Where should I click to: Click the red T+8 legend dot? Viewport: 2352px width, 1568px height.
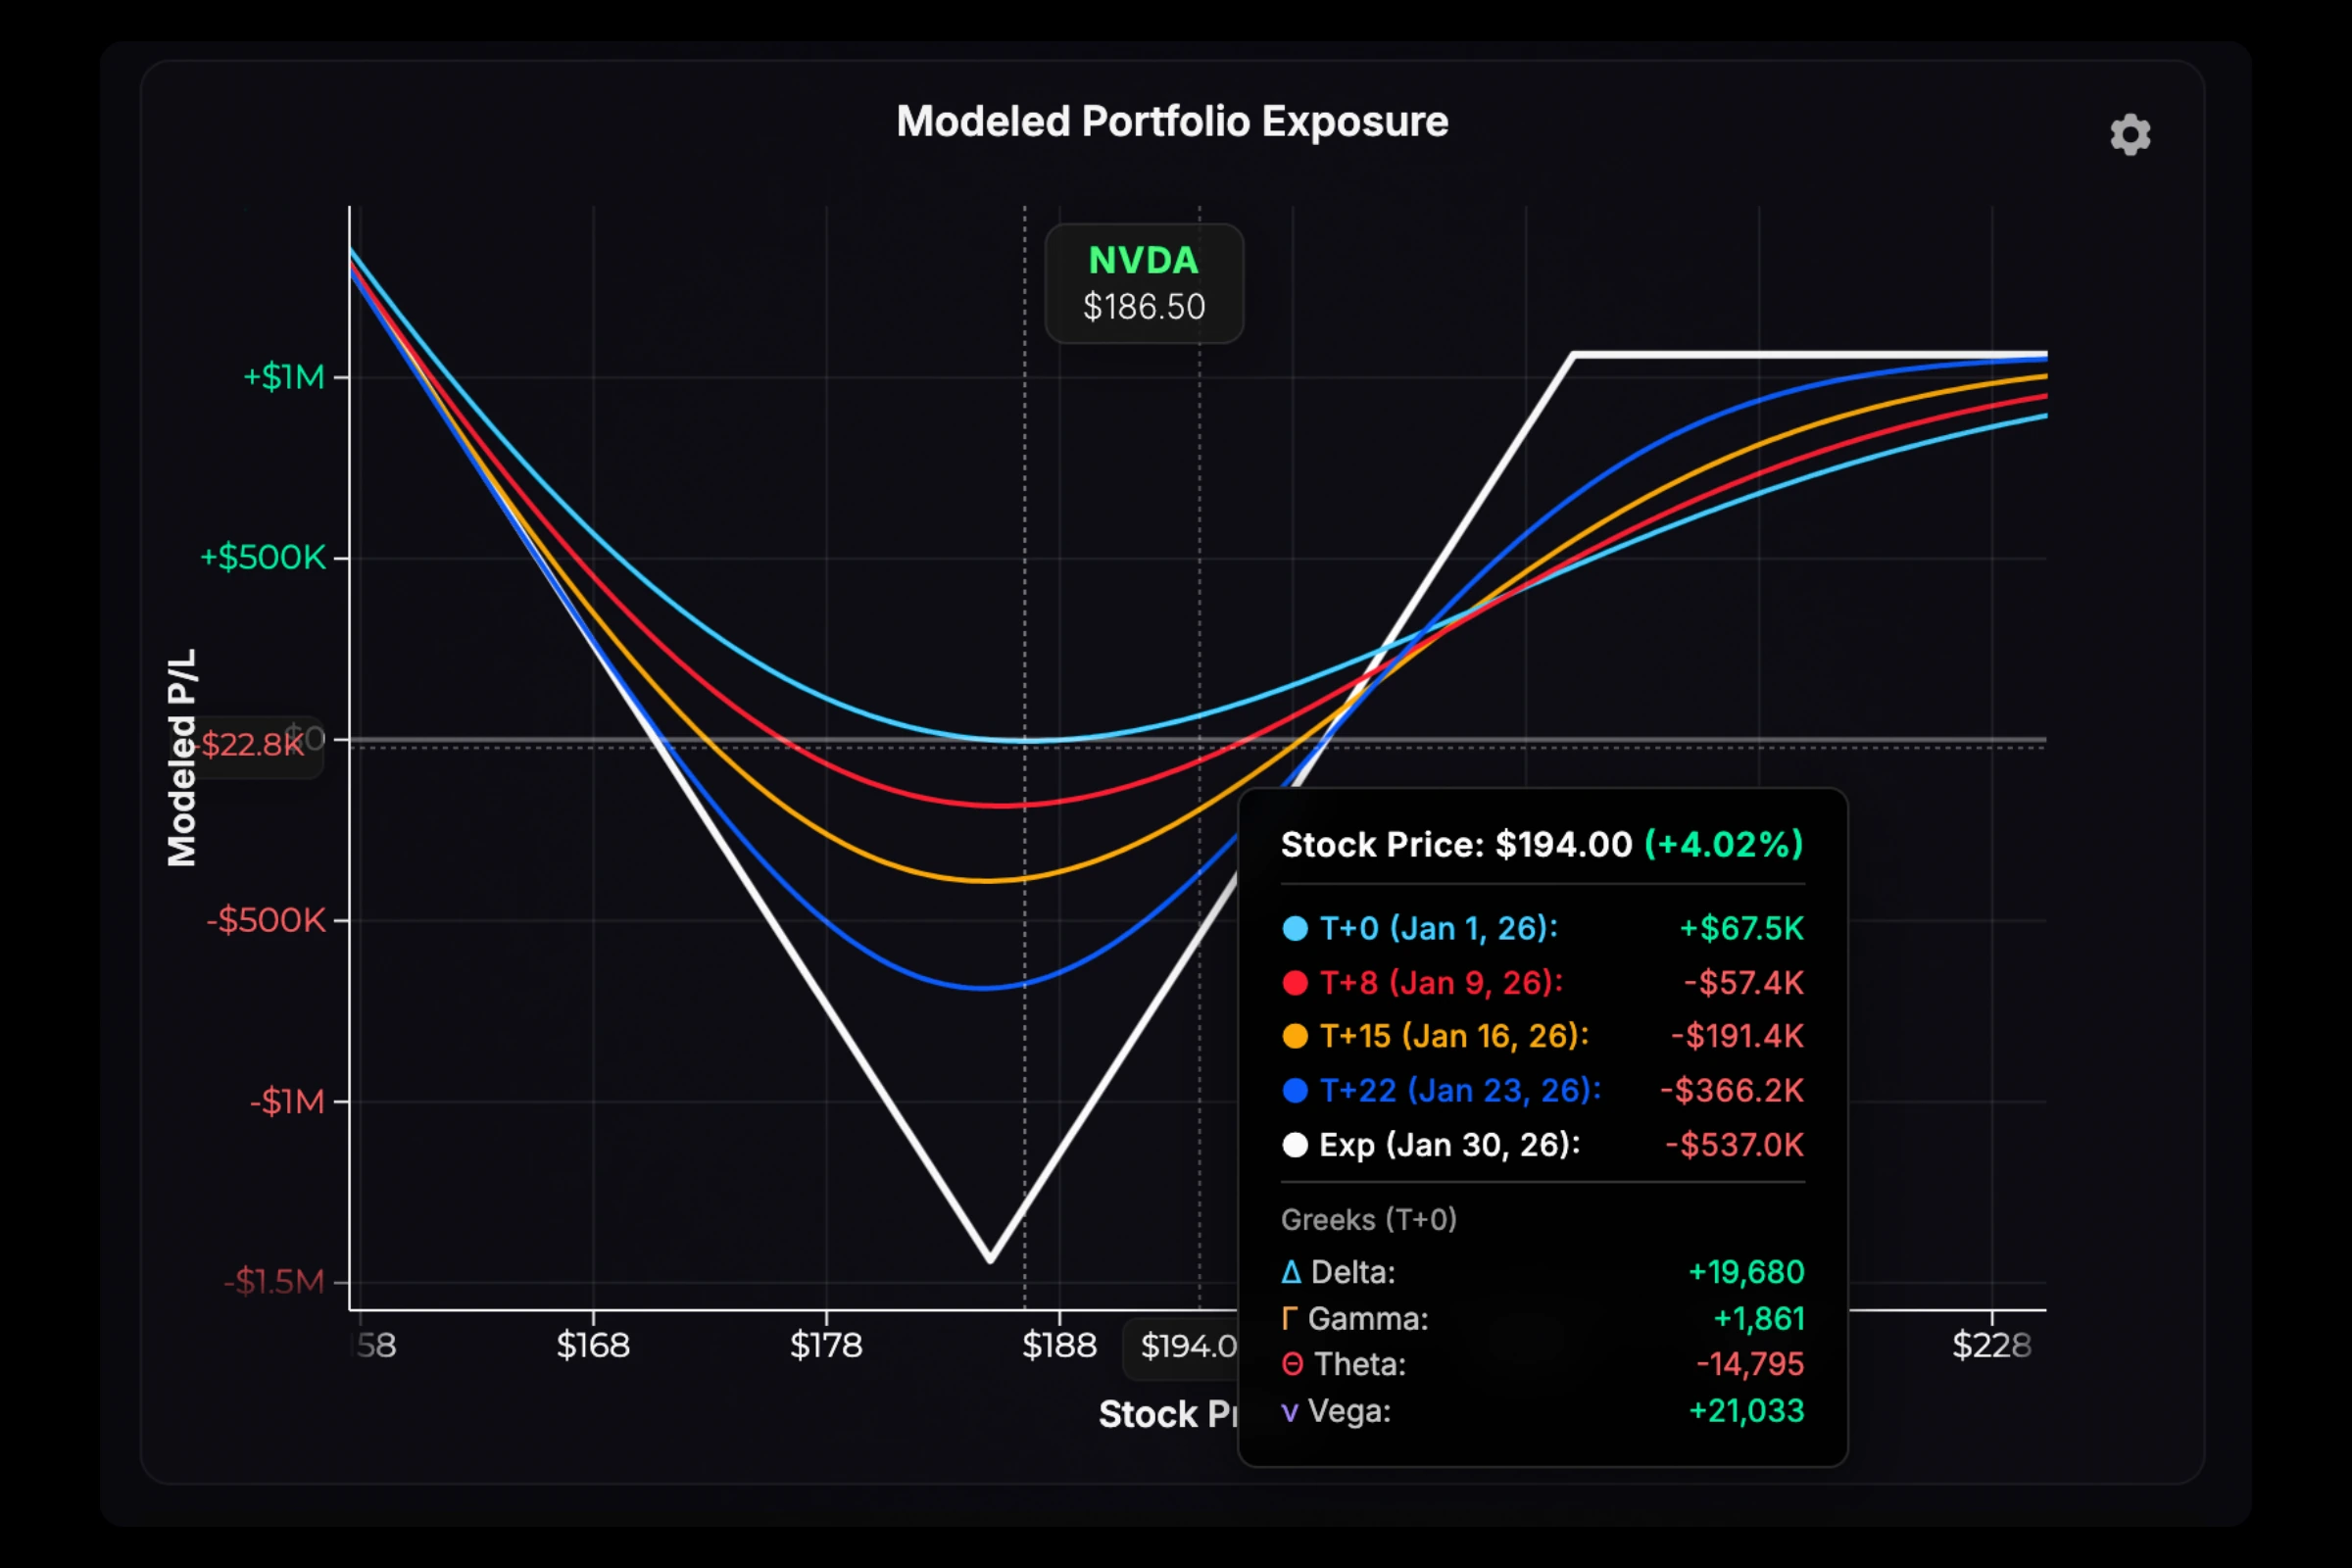point(1296,983)
